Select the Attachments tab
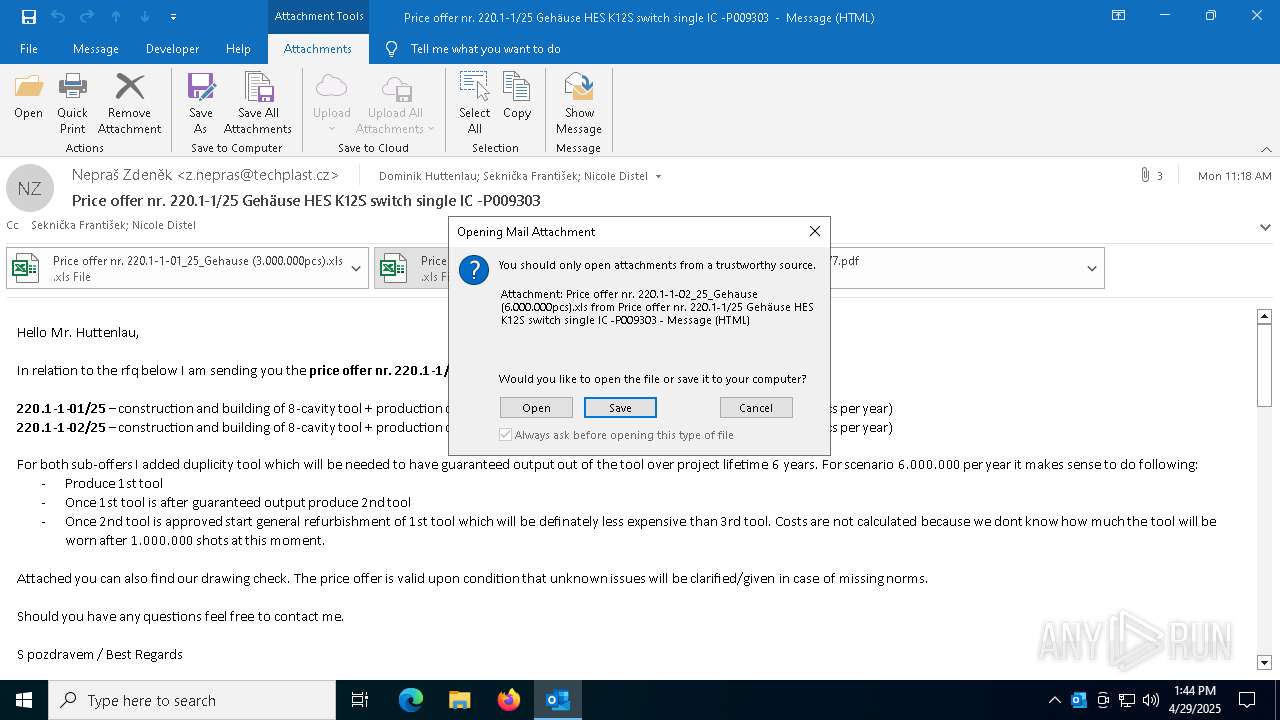The image size is (1280, 720). pos(318,49)
